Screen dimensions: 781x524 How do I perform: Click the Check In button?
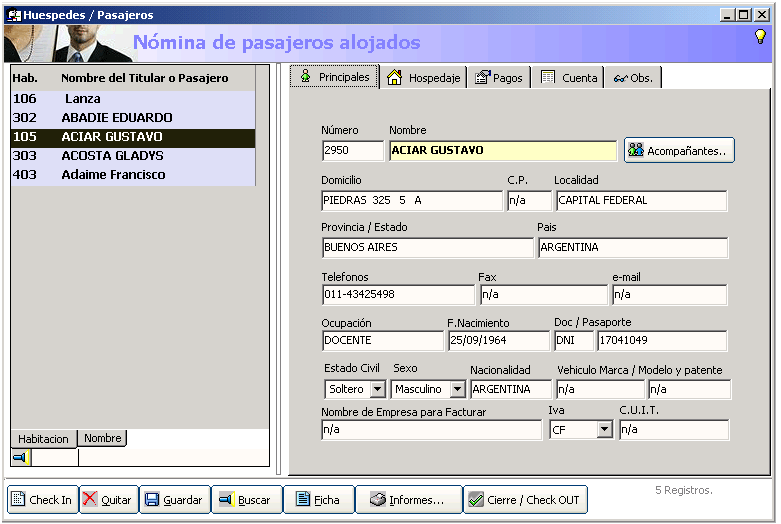(42, 500)
